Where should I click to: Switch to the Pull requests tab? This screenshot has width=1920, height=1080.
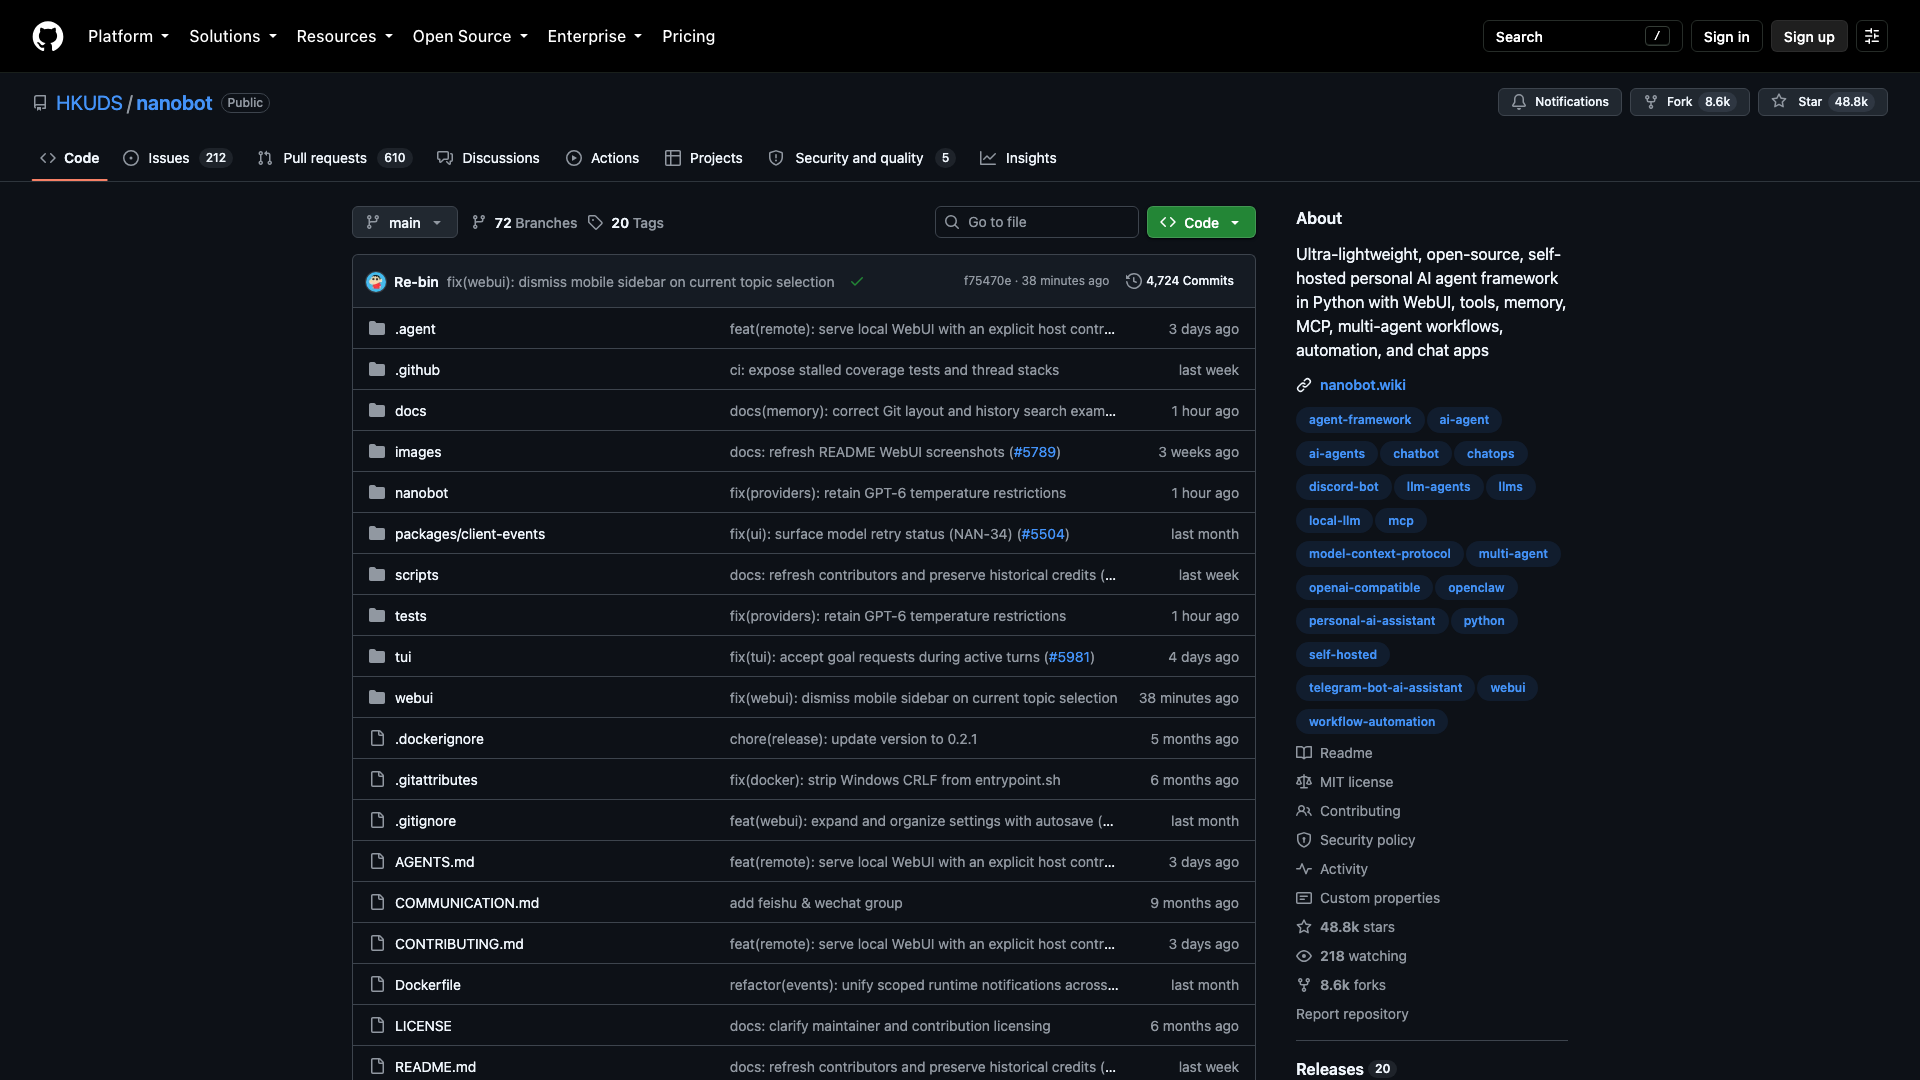[334, 158]
